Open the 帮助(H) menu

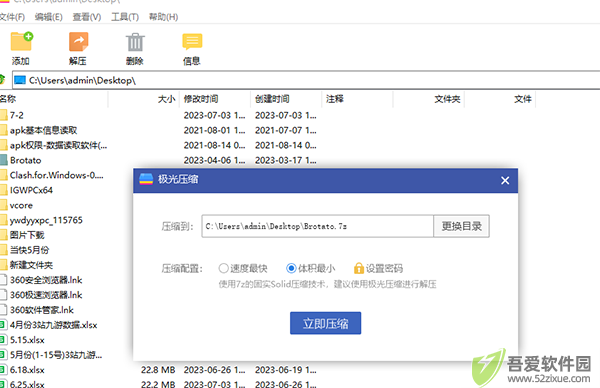[x=163, y=17]
